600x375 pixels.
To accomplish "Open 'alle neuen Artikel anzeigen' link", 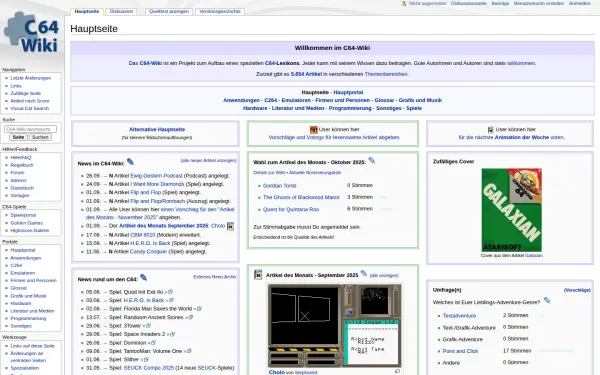I will (x=209, y=160).
